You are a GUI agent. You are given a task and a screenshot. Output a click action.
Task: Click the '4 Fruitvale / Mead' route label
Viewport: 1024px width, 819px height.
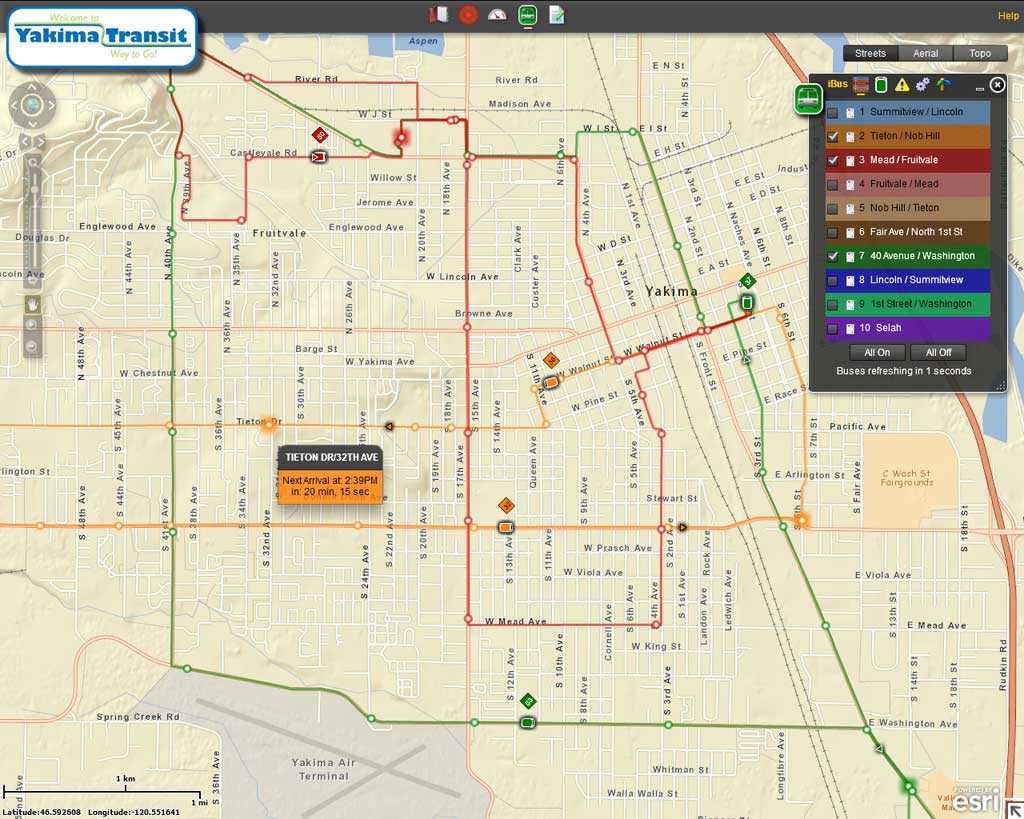[x=898, y=184]
